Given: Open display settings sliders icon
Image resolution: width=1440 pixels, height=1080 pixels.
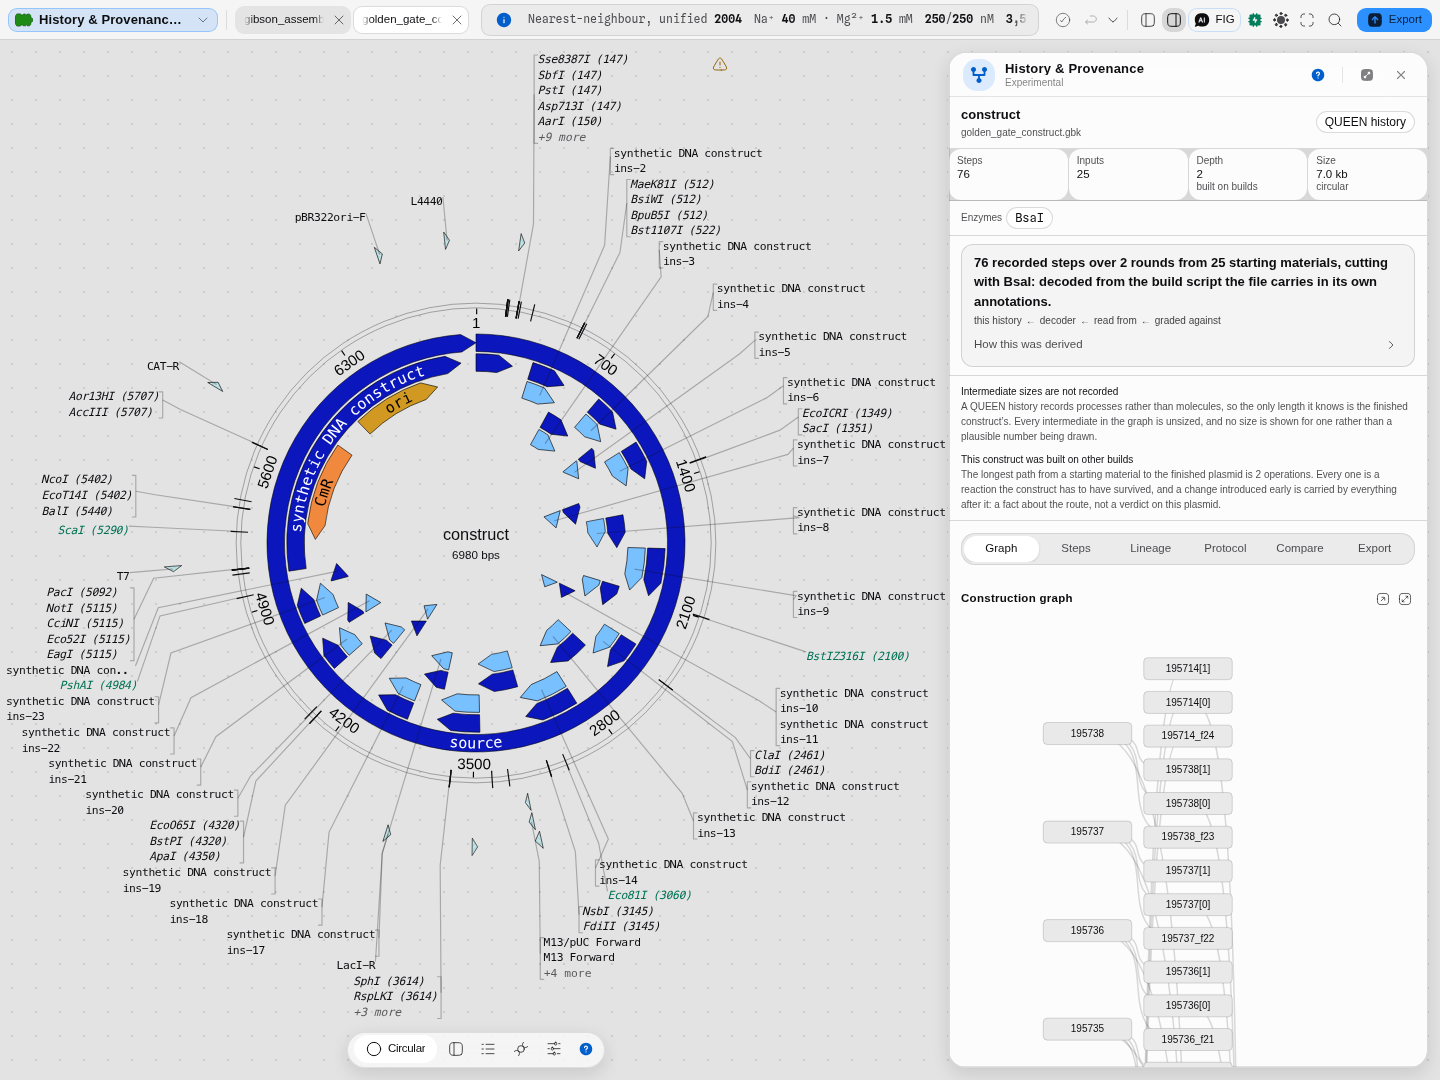Looking at the screenshot, I should pos(554,1049).
